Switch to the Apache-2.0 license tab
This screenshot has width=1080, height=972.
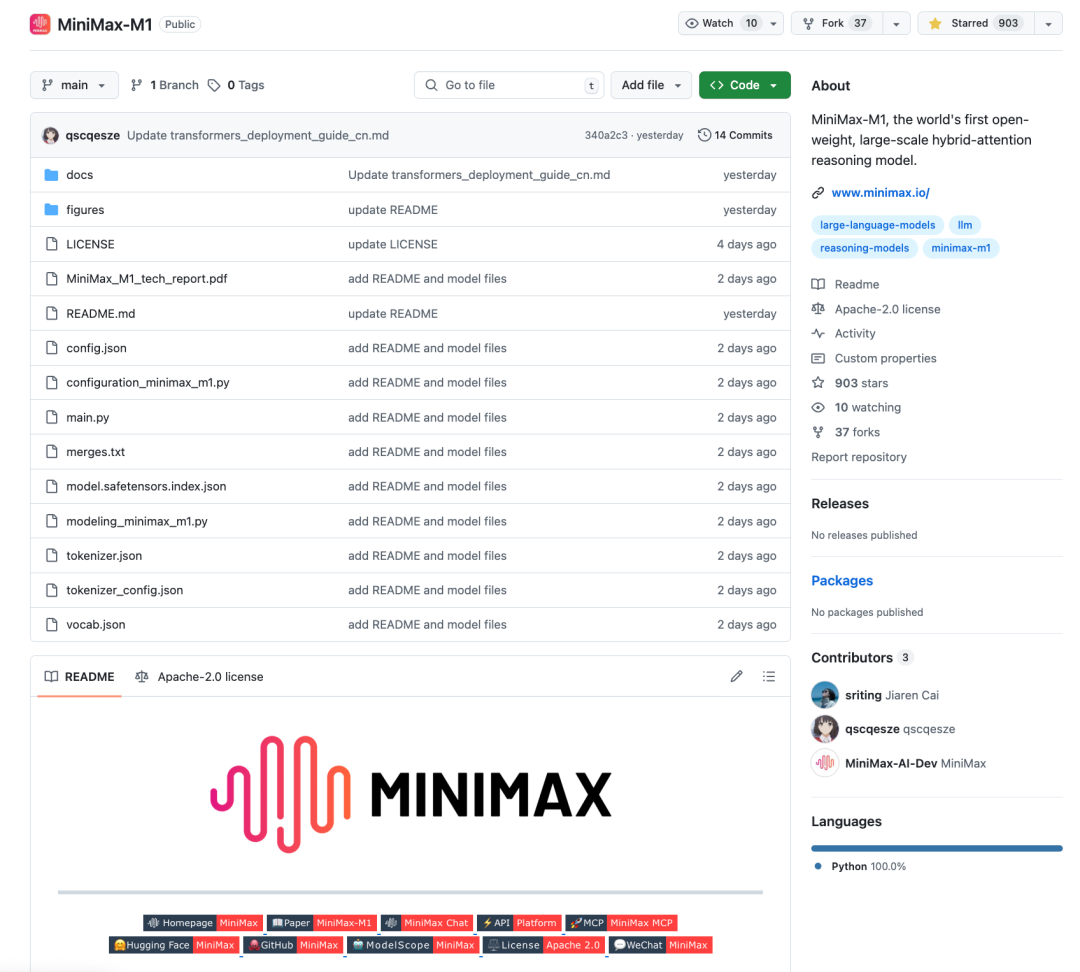(x=200, y=677)
